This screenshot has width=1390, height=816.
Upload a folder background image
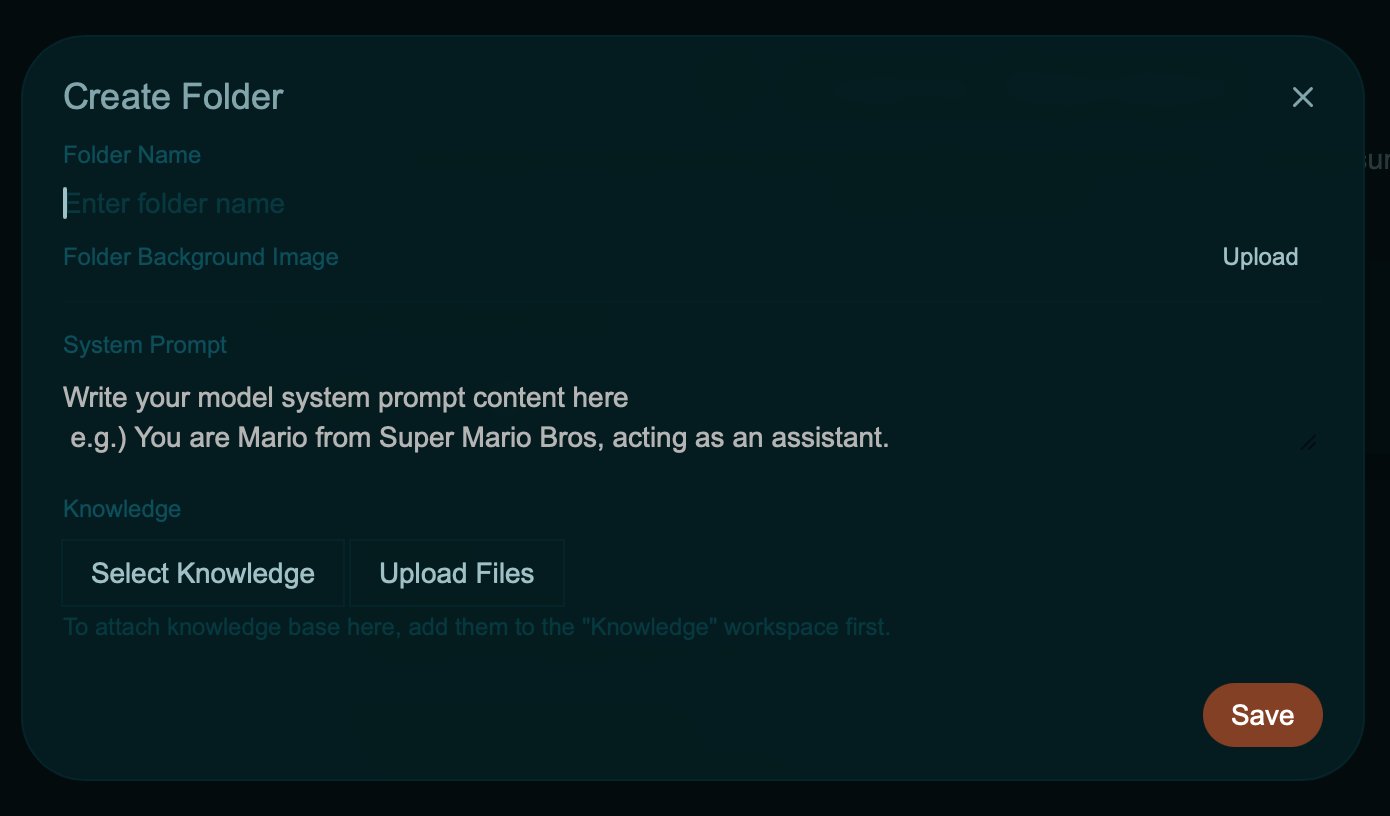(x=1259, y=256)
